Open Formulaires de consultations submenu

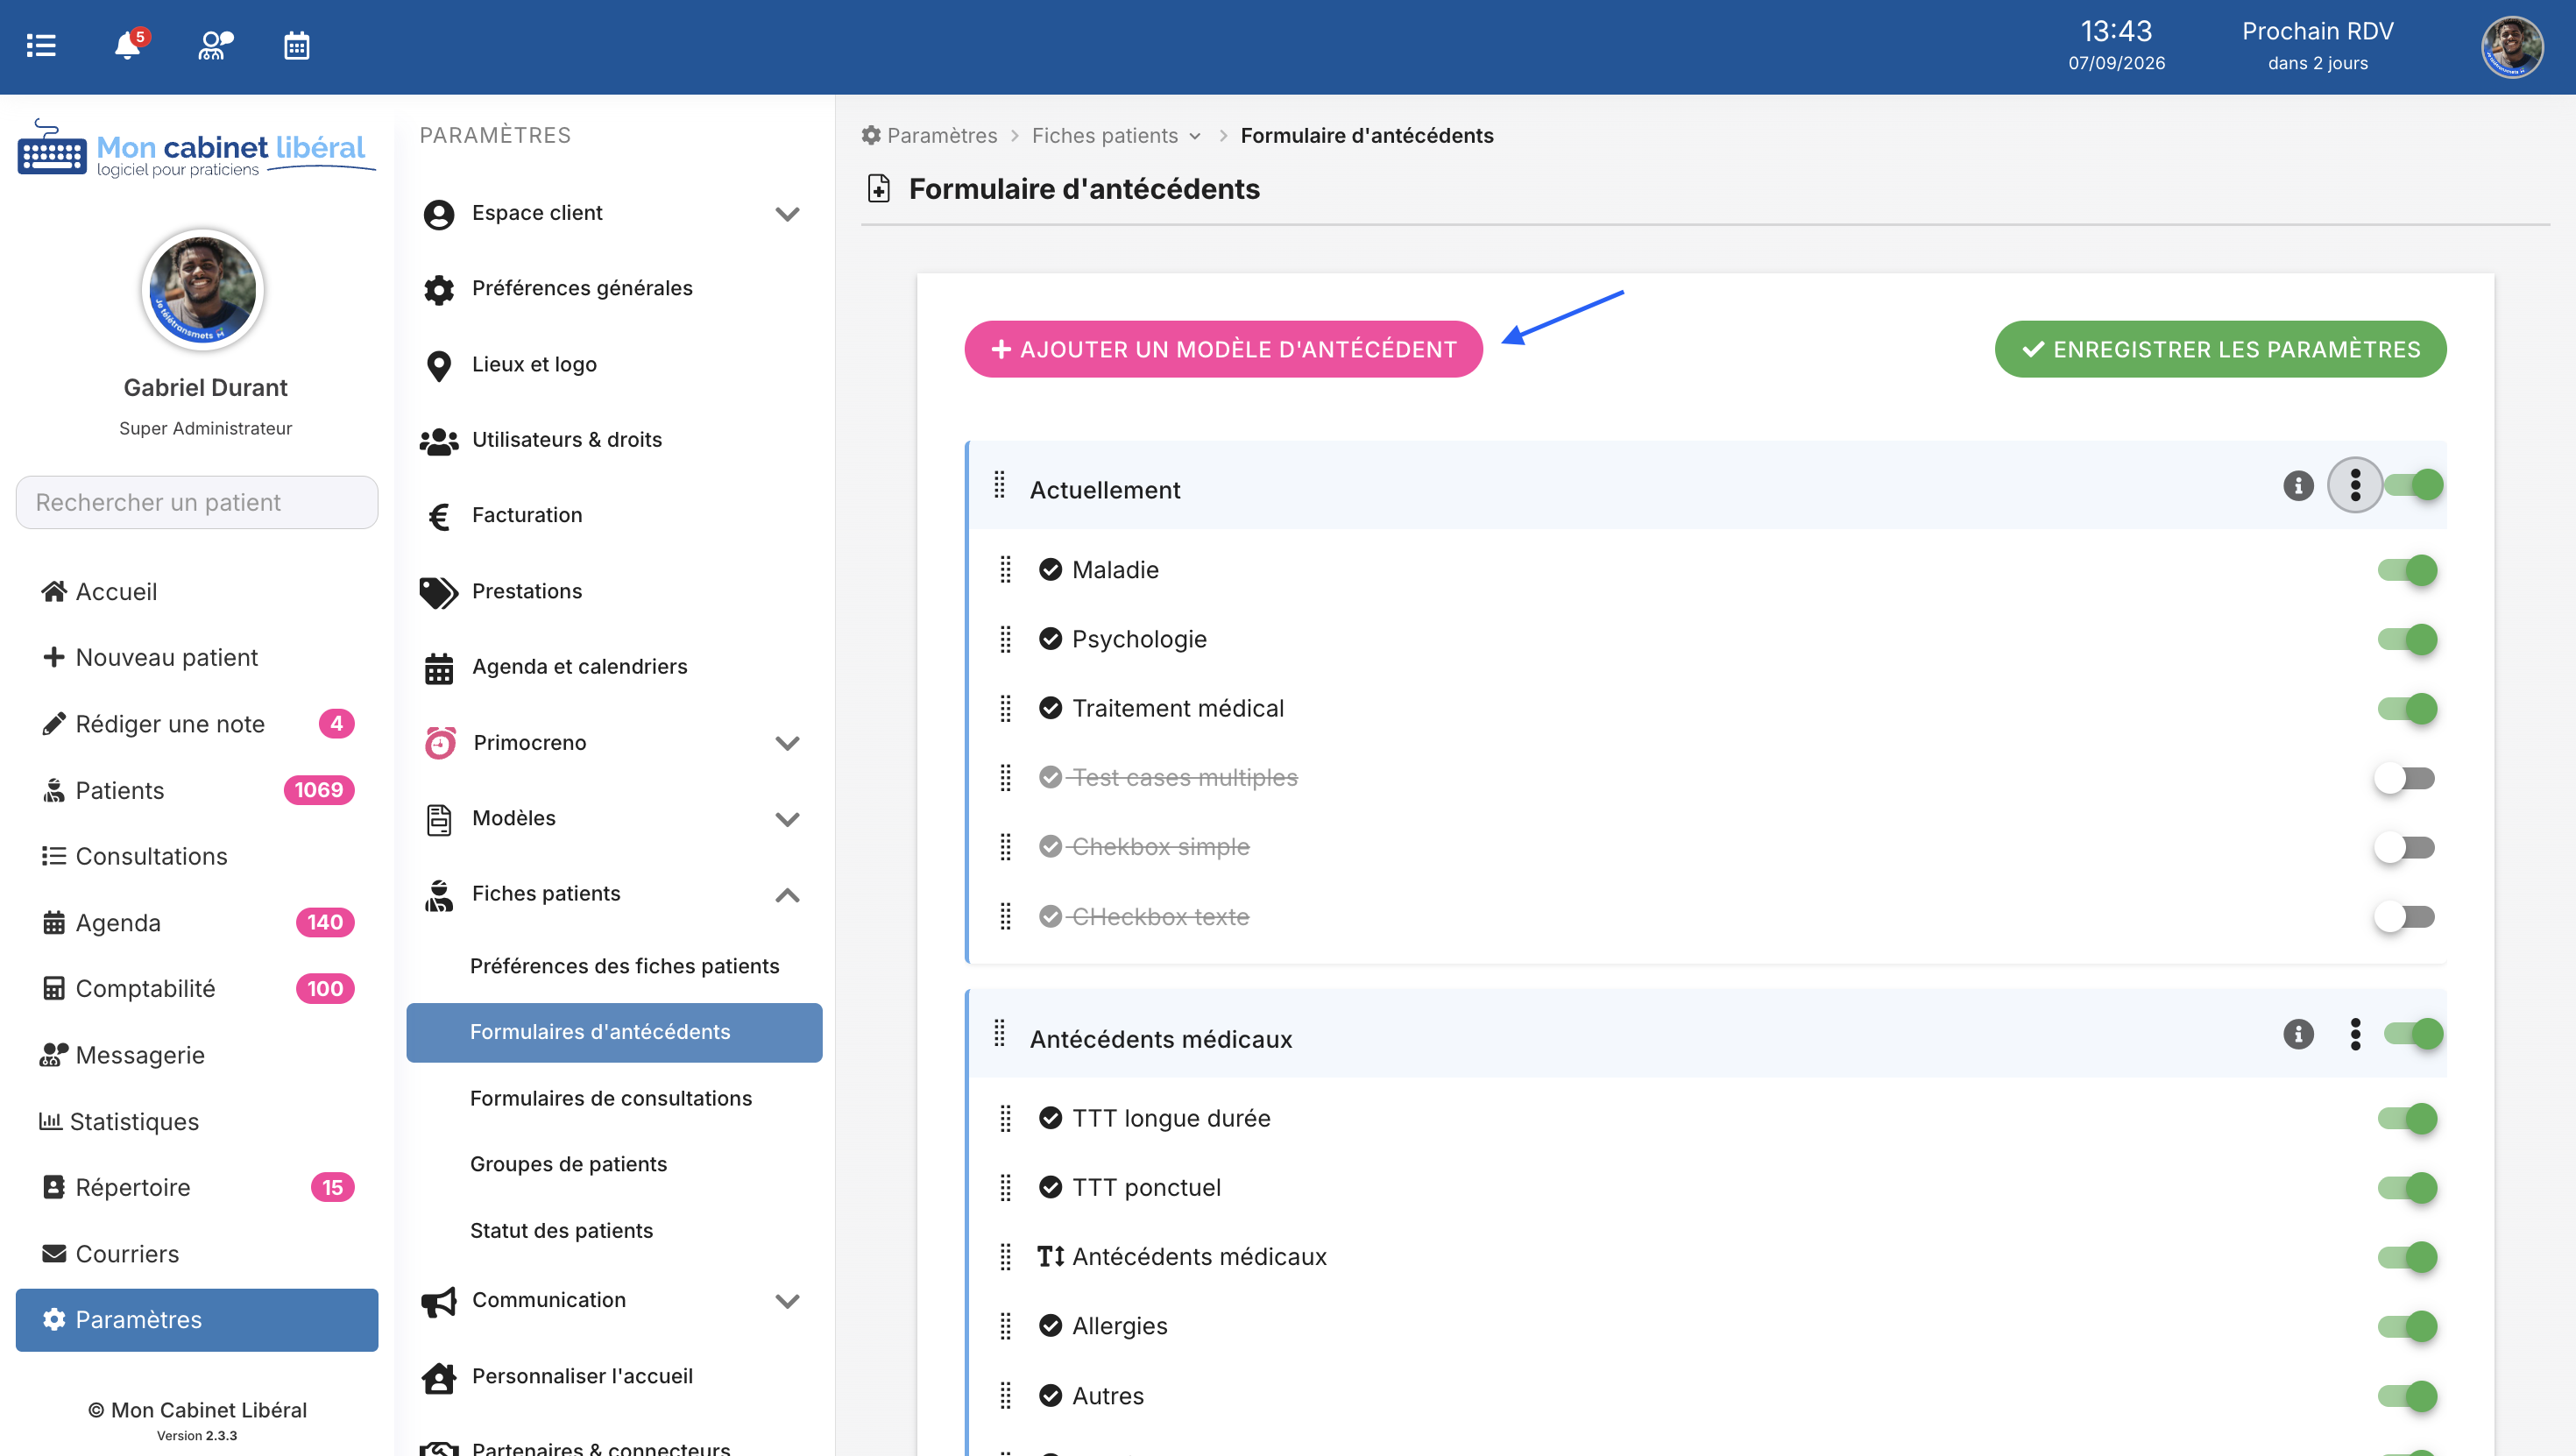[x=611, y=1098]
